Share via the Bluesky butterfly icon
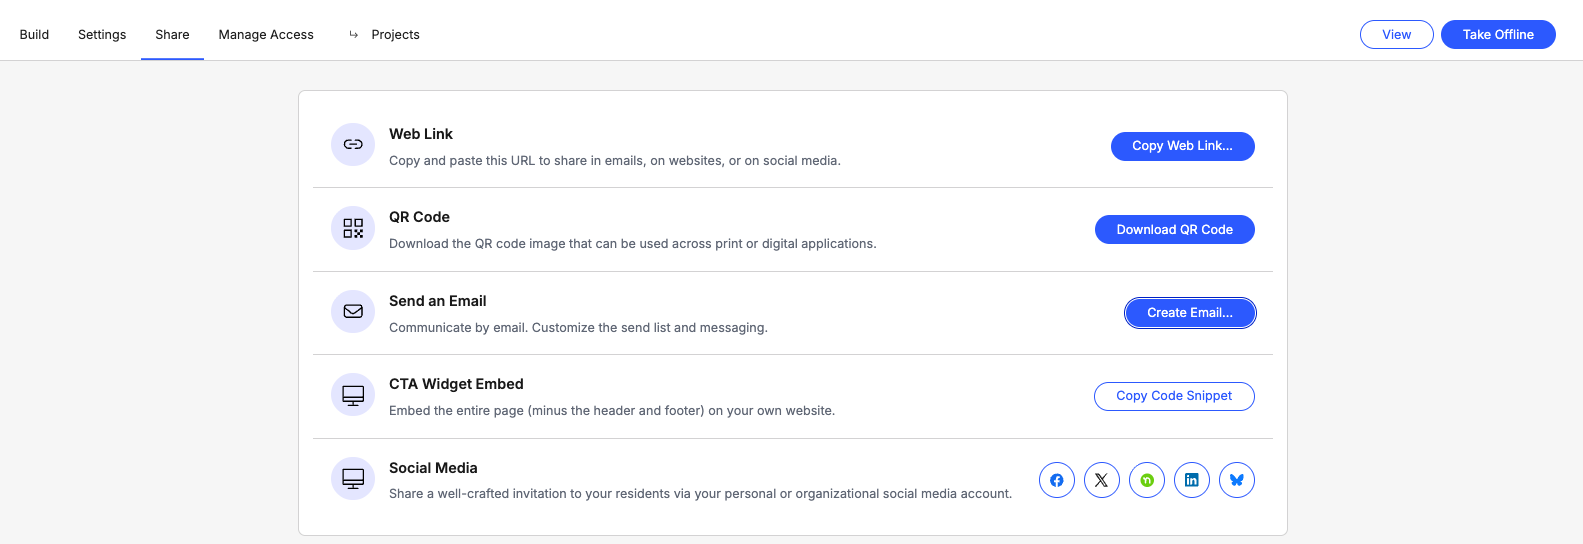Viewport: 1583px width, 544px height. click(x=1236, y=480)
